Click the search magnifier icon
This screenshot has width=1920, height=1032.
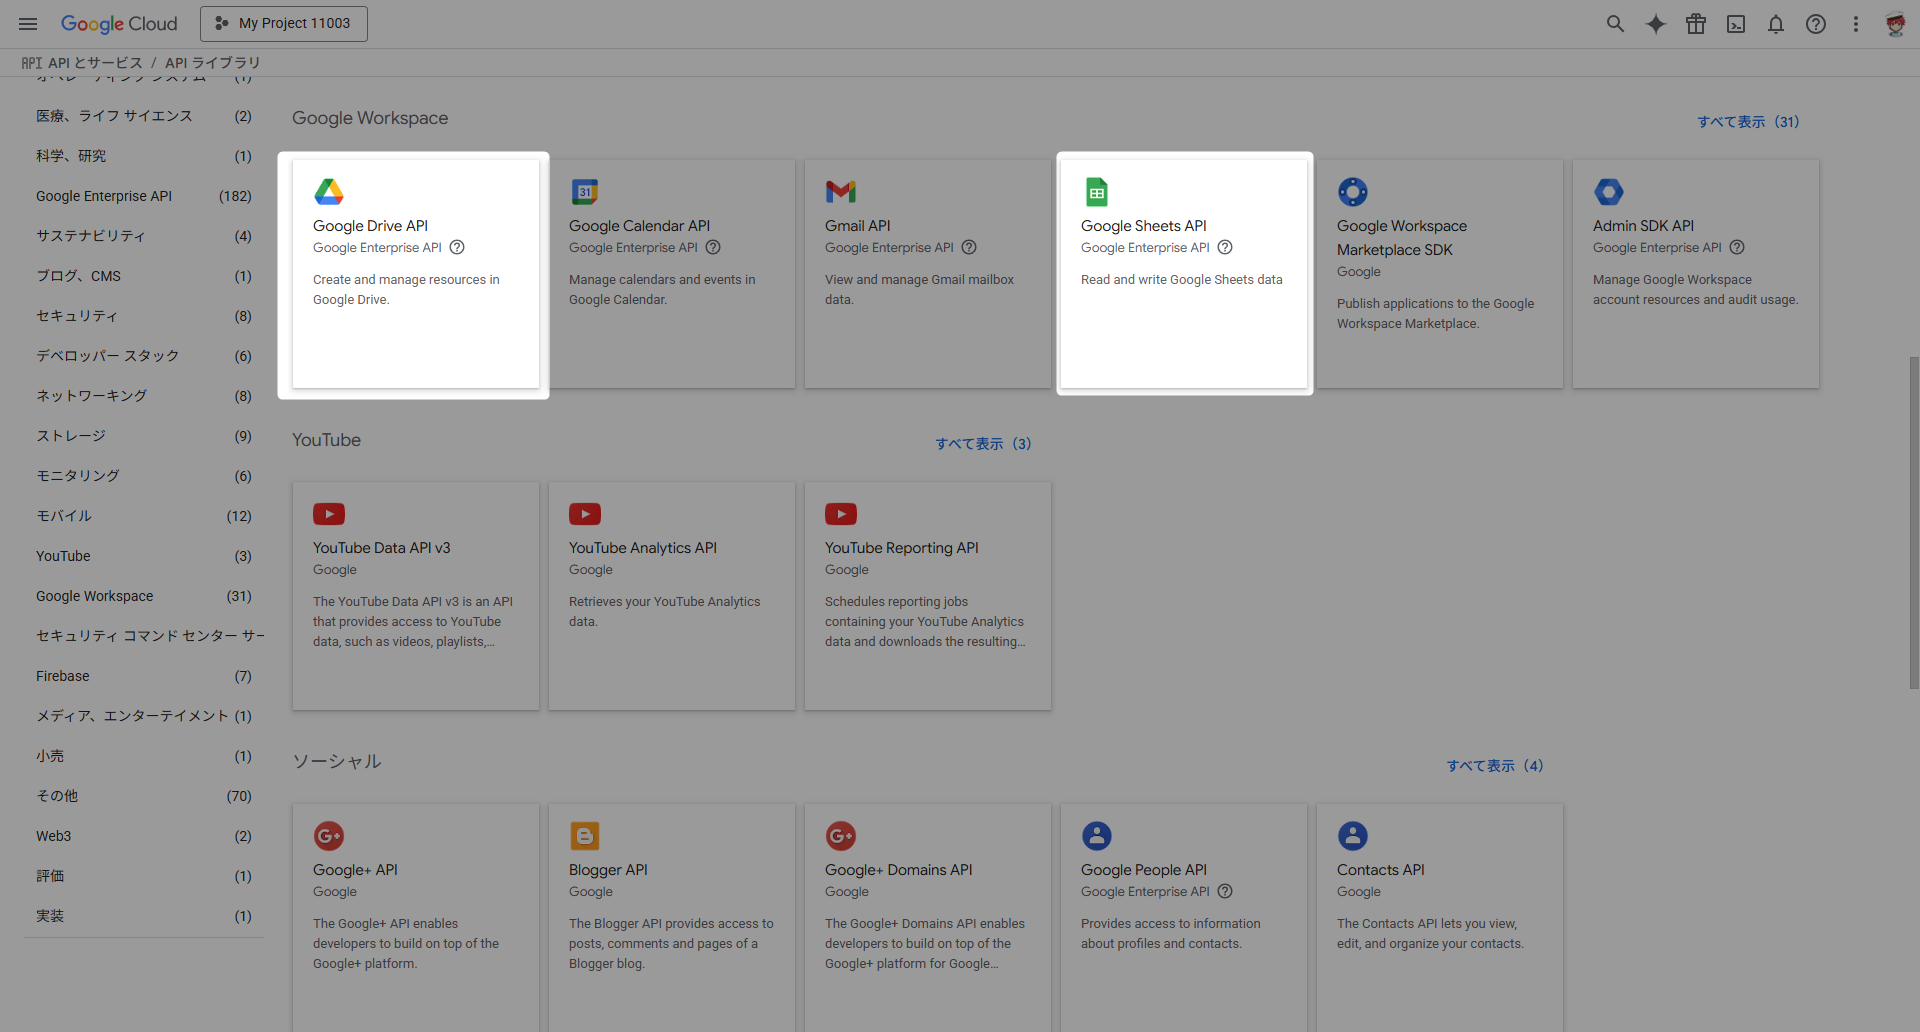click(1615, 24)
